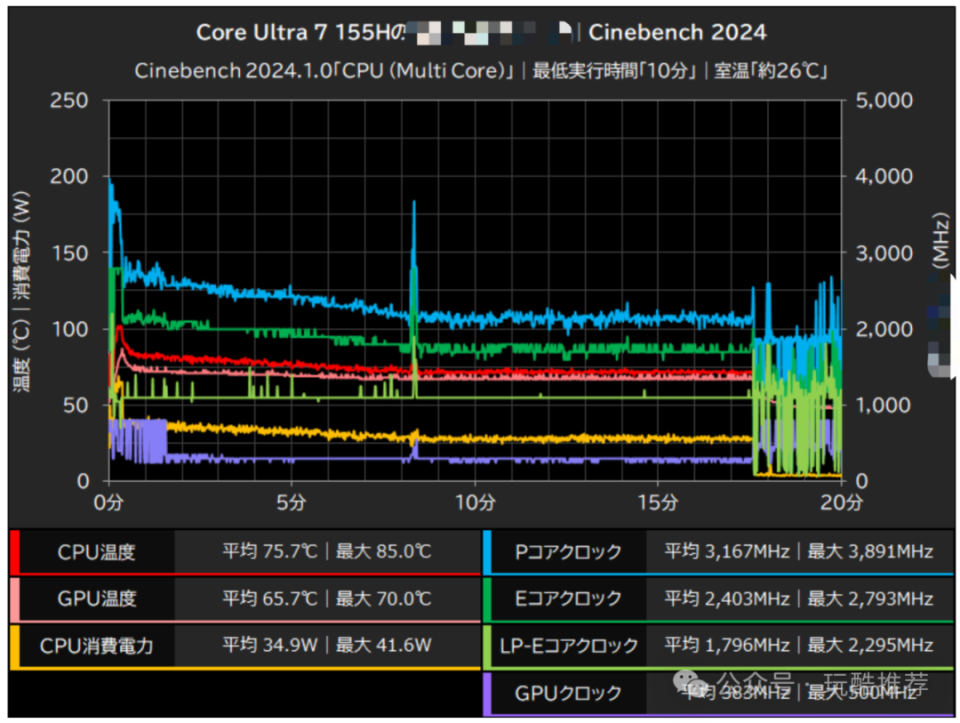Click the right axis label '5,000'
The image size is (960, 723).
(x=884, y=100)
